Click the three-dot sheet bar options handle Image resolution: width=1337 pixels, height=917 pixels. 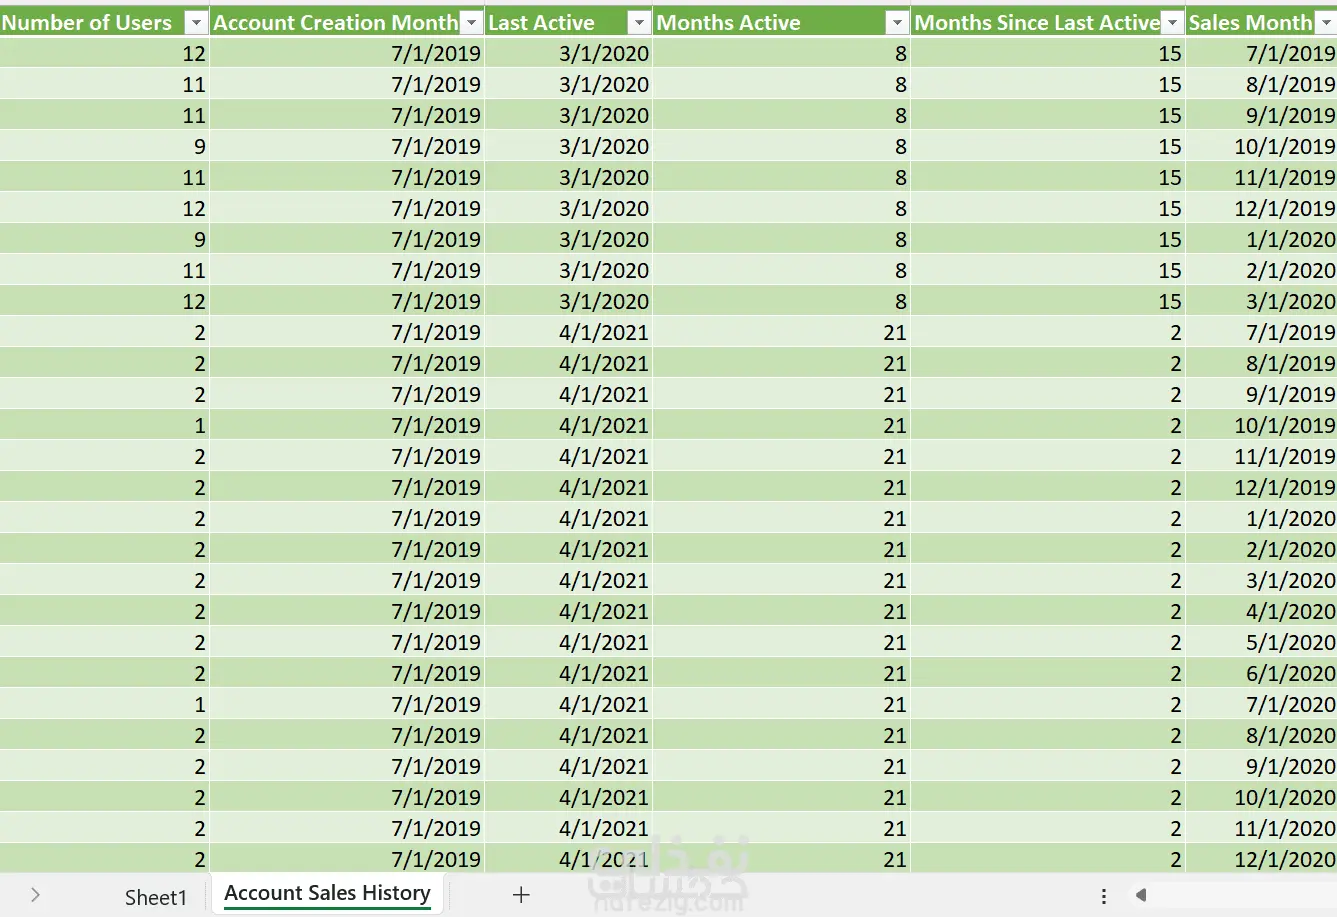1104,896
